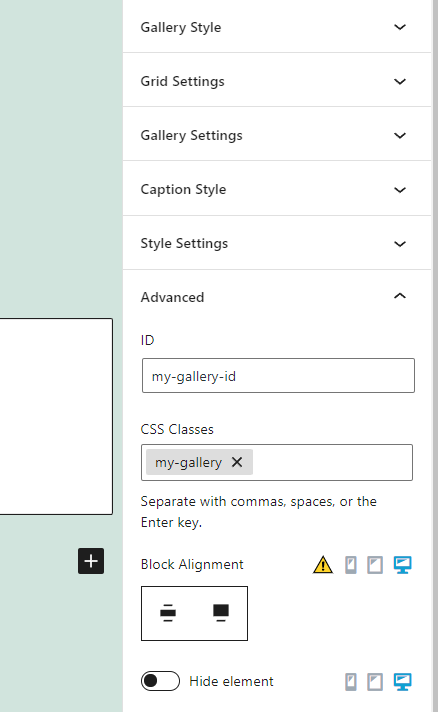Image resolution: width=438 pixels, height=712 pixels.
Task: Click the ID input field
Action: (x=278, y=376)
